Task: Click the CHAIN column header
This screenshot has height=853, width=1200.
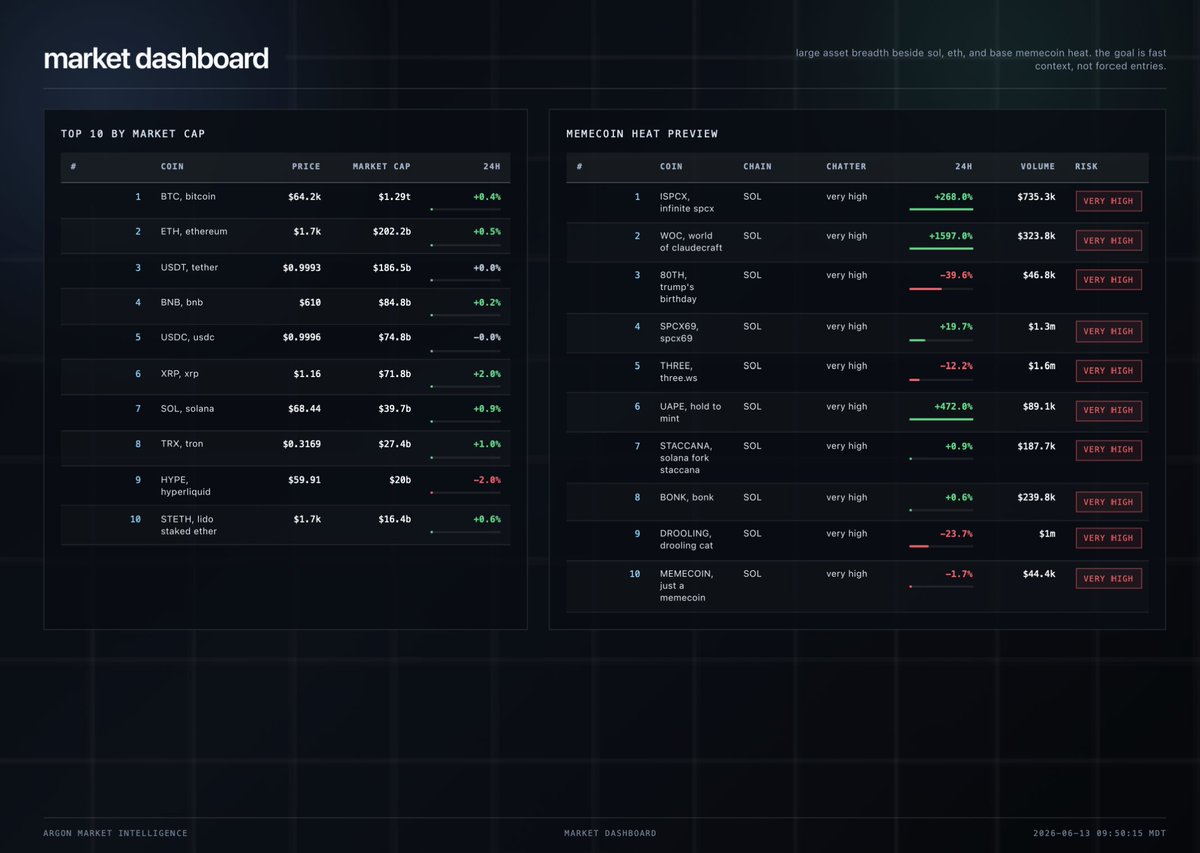Action: (x=758, y=167)
